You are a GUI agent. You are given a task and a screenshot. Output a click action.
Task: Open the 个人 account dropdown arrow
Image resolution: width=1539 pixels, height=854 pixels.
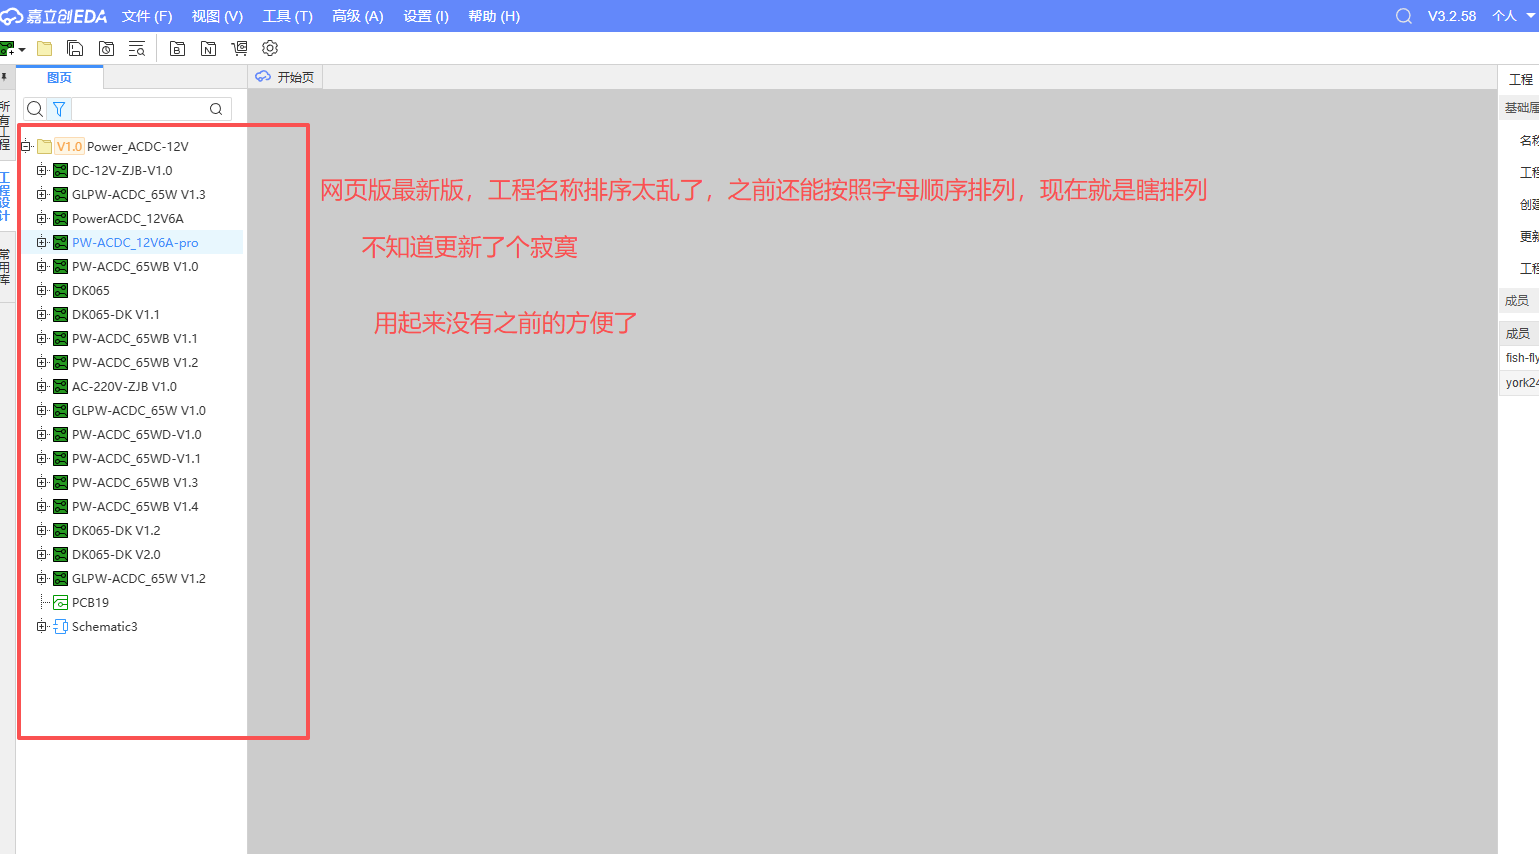point(1530,16)
